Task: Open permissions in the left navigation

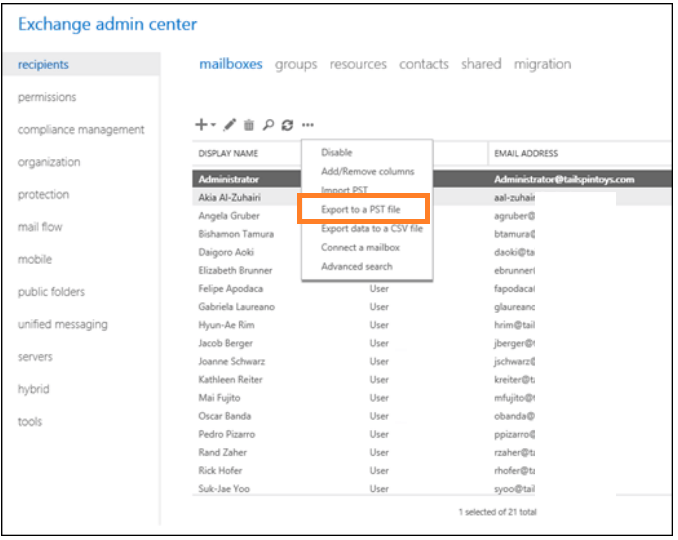Action: pos(47,97)
